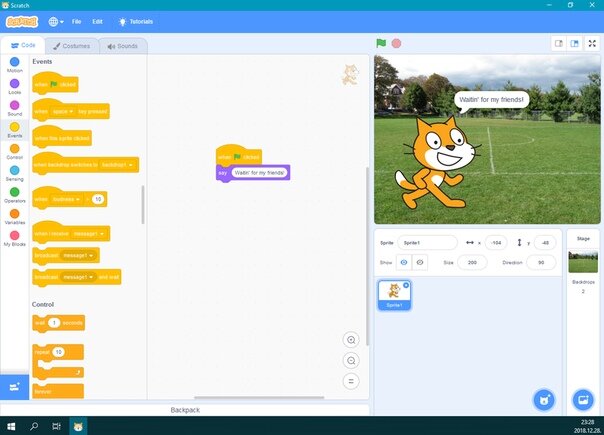Viewport: 604px width, 435px height.
Task: Open Windows Task View
Action: 56,426
